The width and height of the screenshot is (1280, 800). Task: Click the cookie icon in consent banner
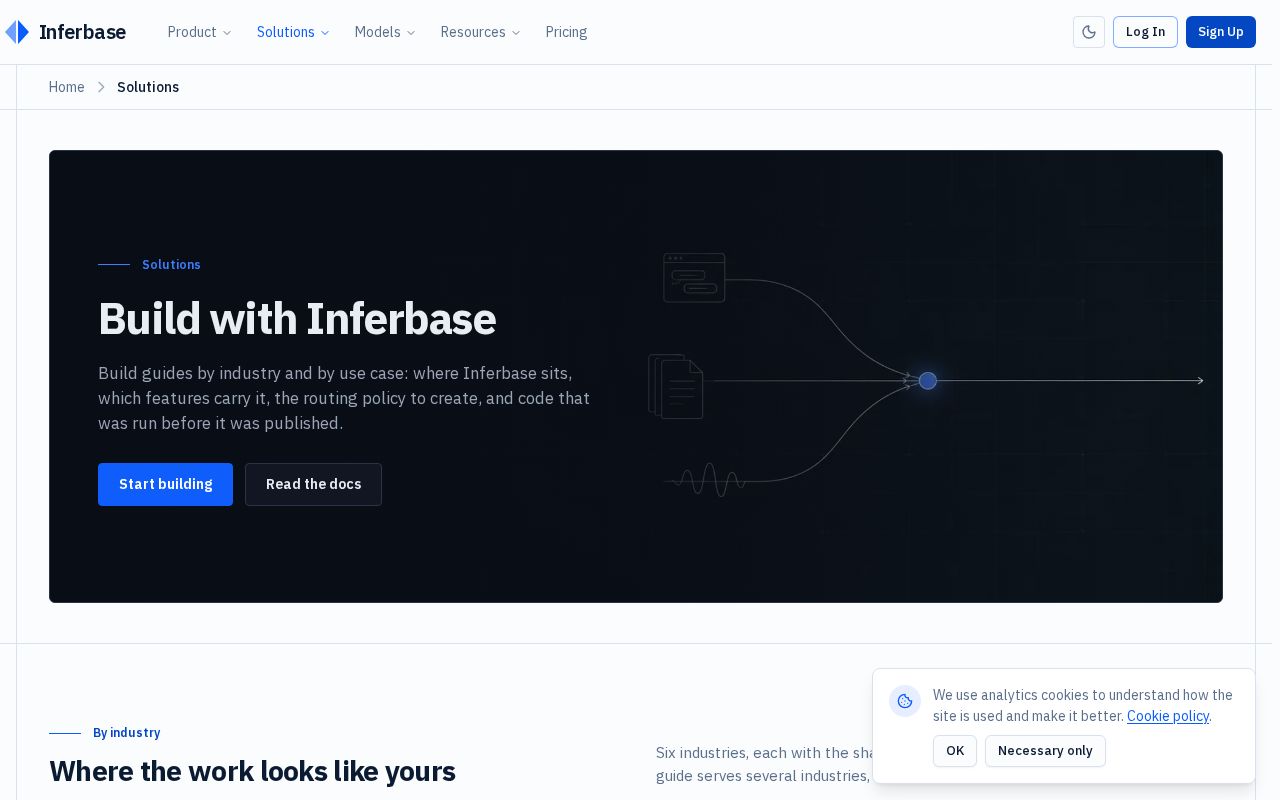coord(905,701)
